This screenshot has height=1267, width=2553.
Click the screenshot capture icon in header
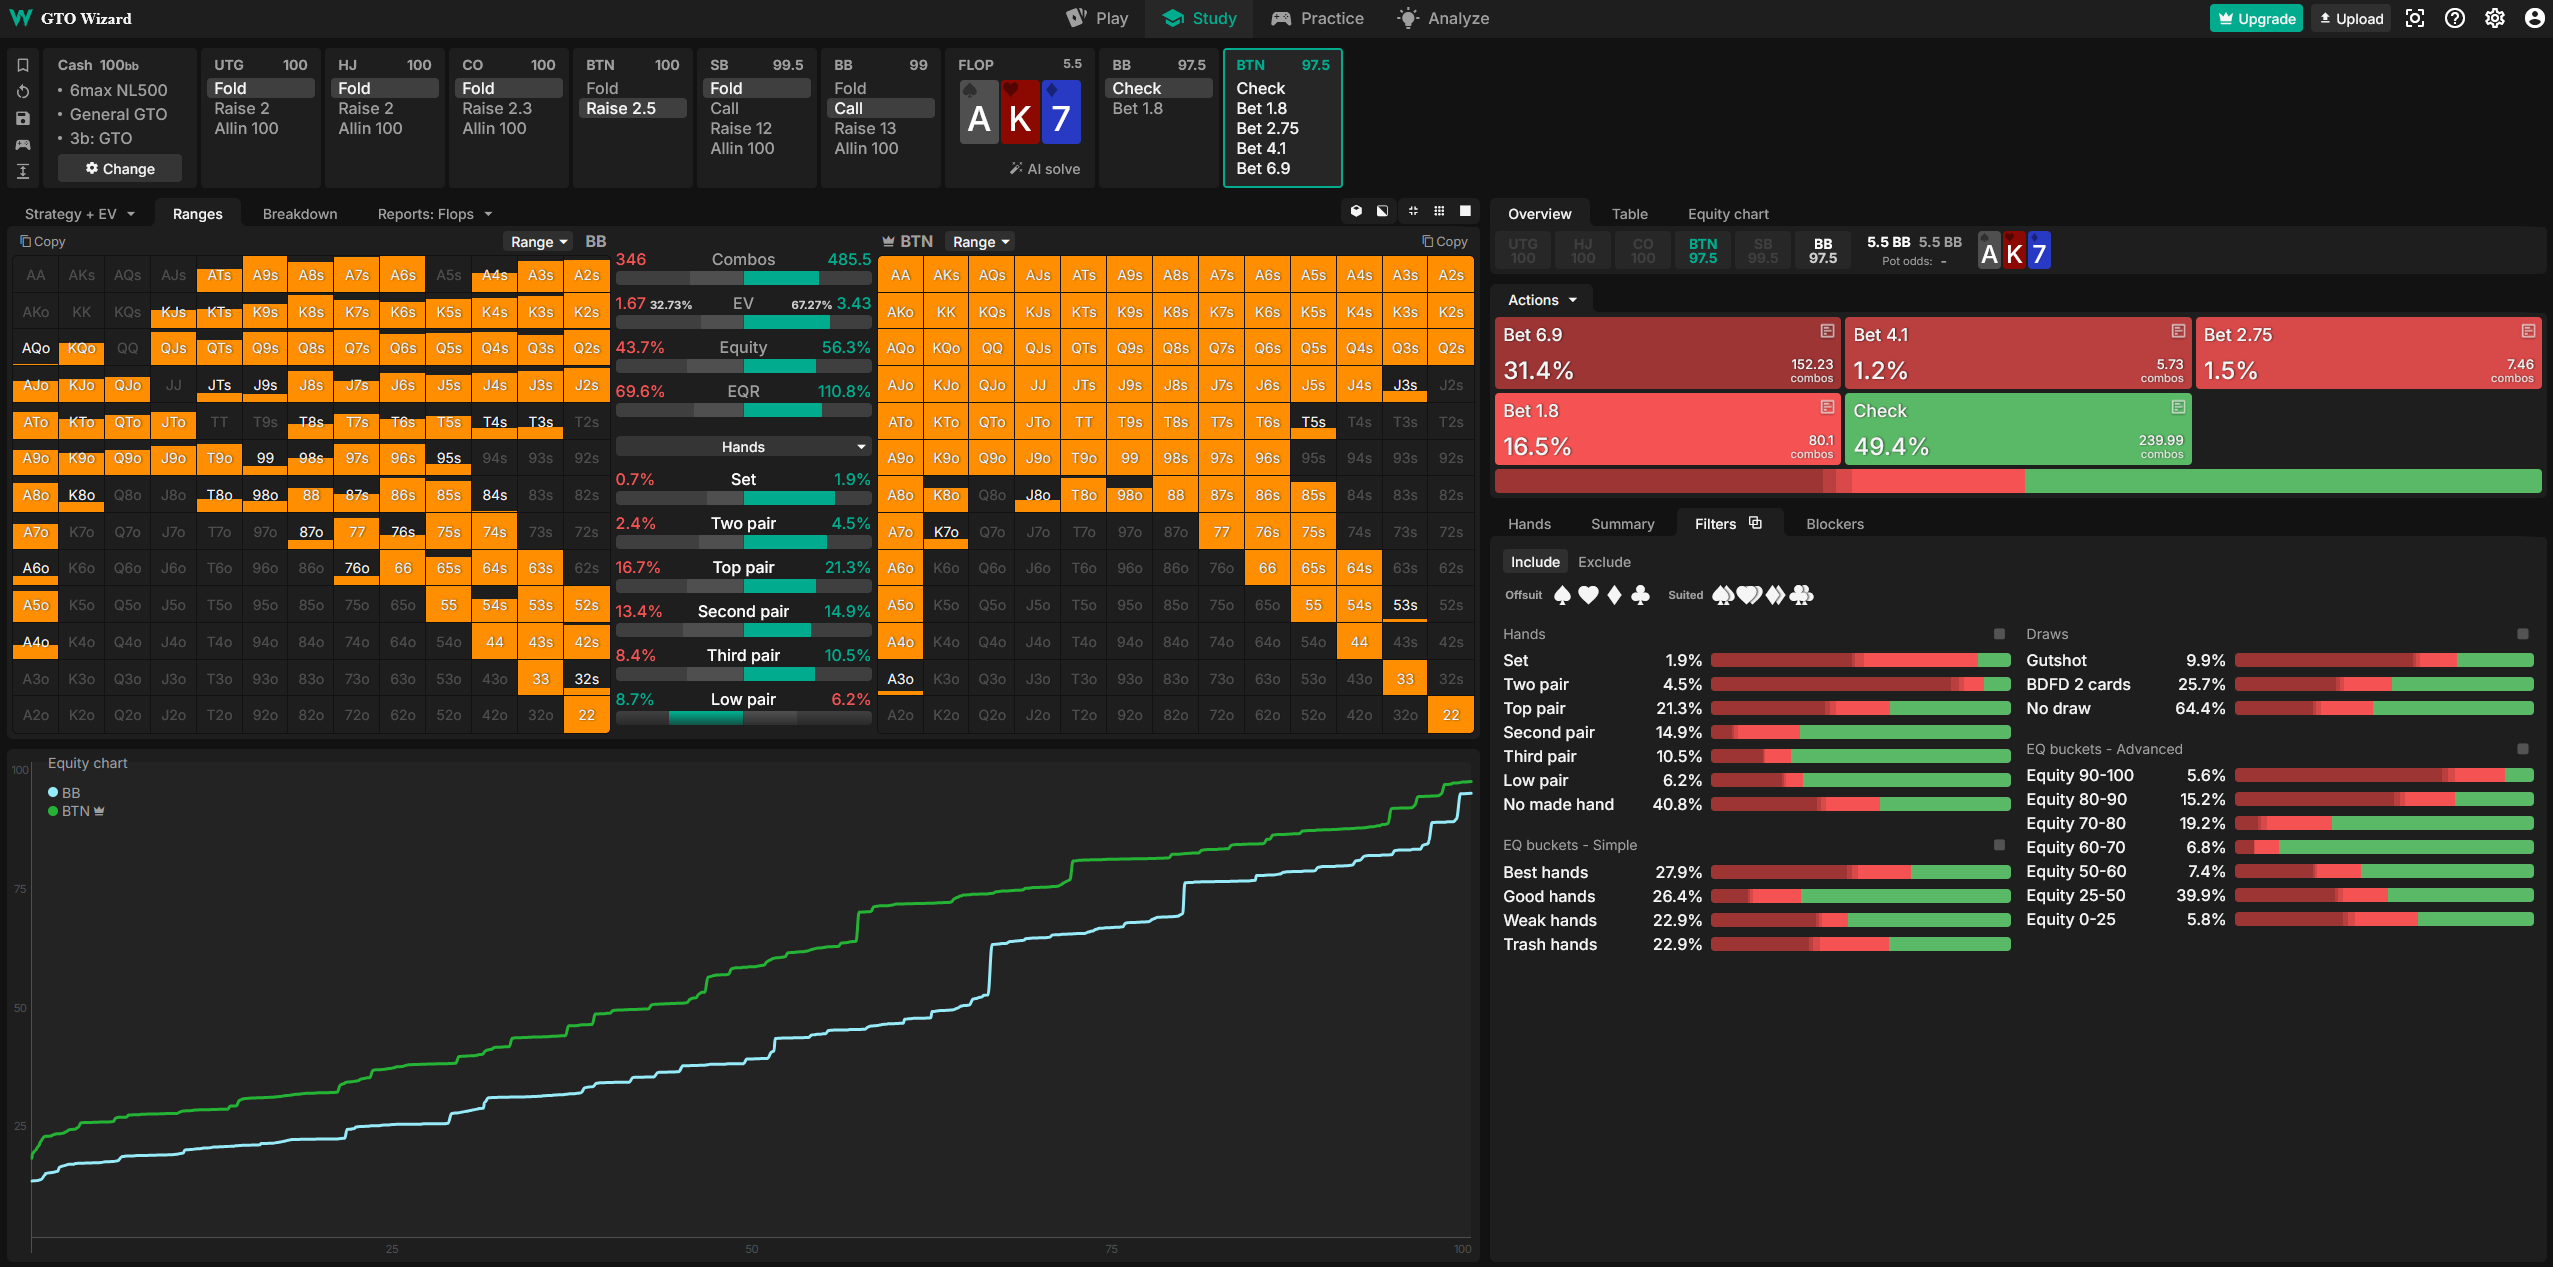tap(2415, 18)
